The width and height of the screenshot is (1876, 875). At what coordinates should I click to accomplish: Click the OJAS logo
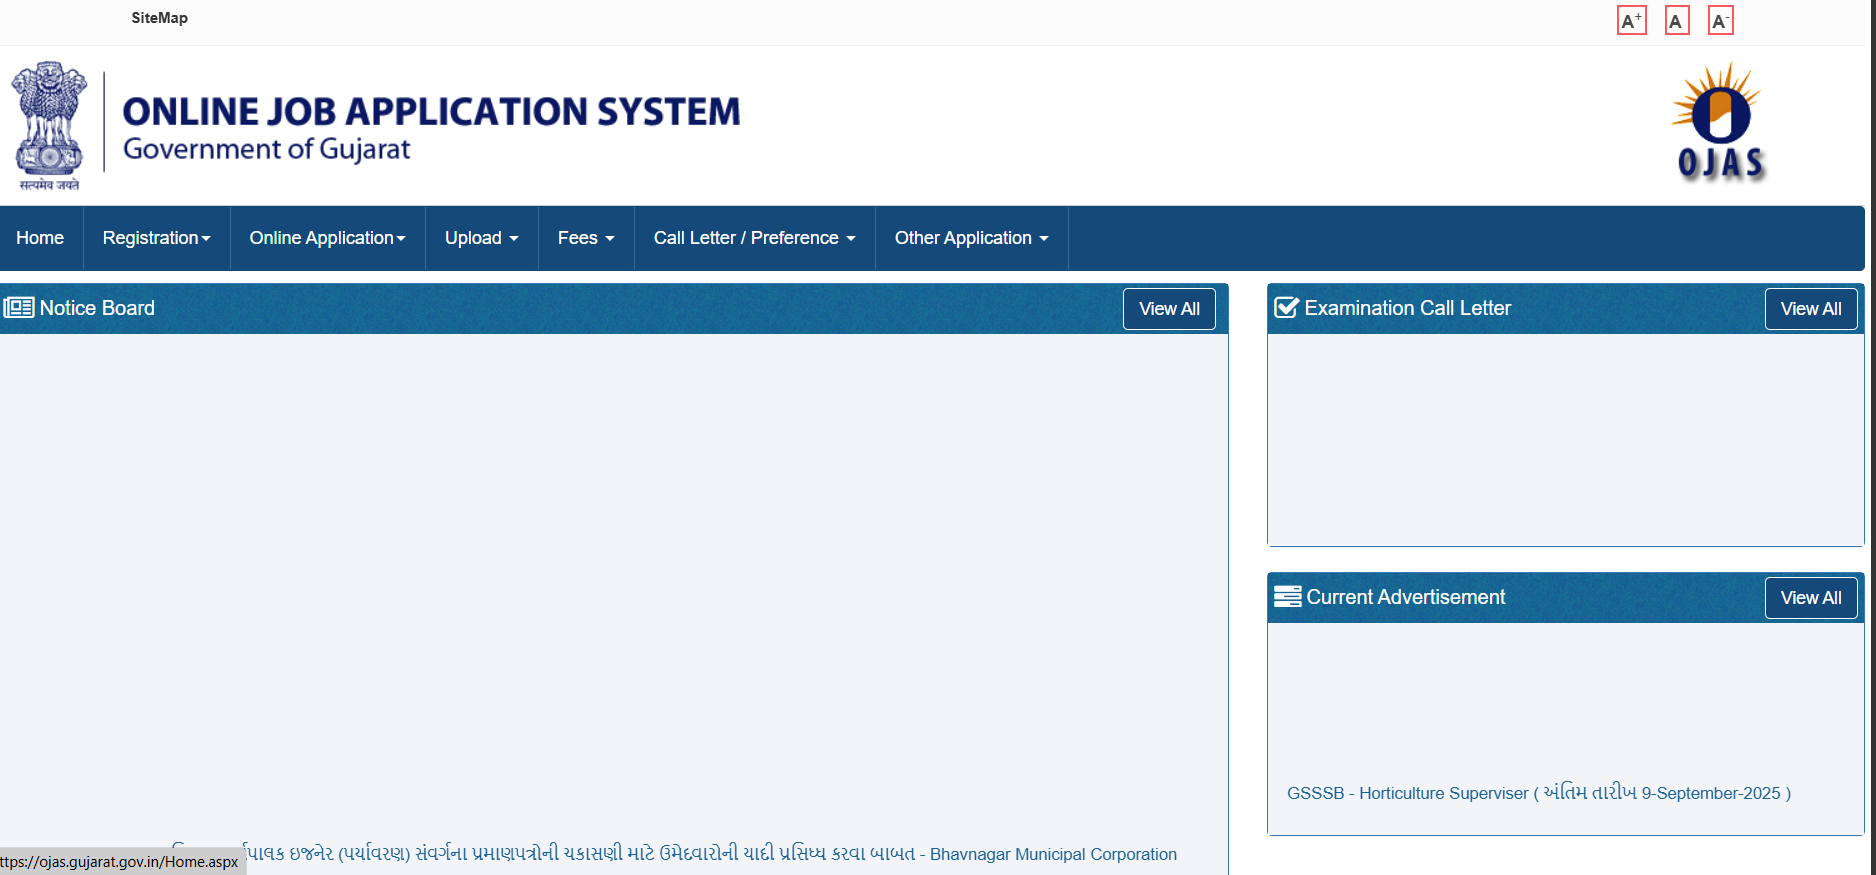[x=1720, y=122]
